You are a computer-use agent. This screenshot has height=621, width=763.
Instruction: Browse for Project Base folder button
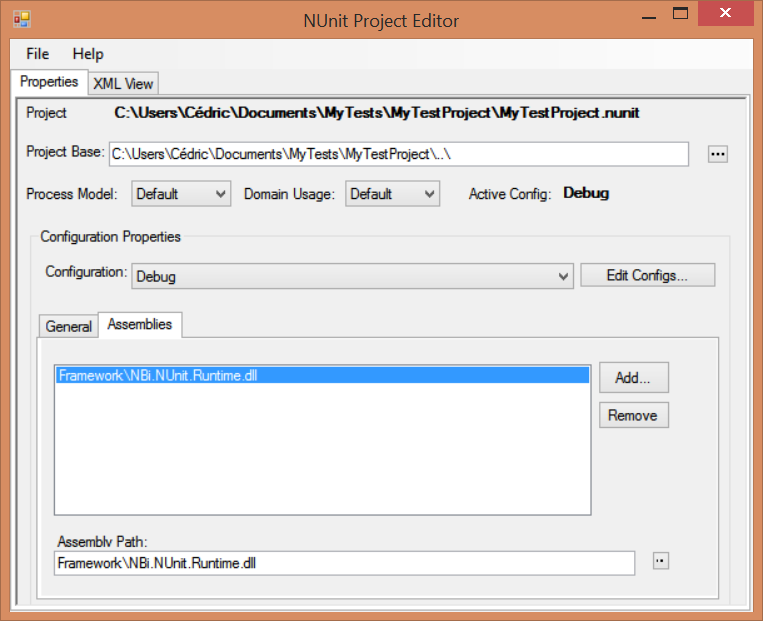[x=717, y=154]
